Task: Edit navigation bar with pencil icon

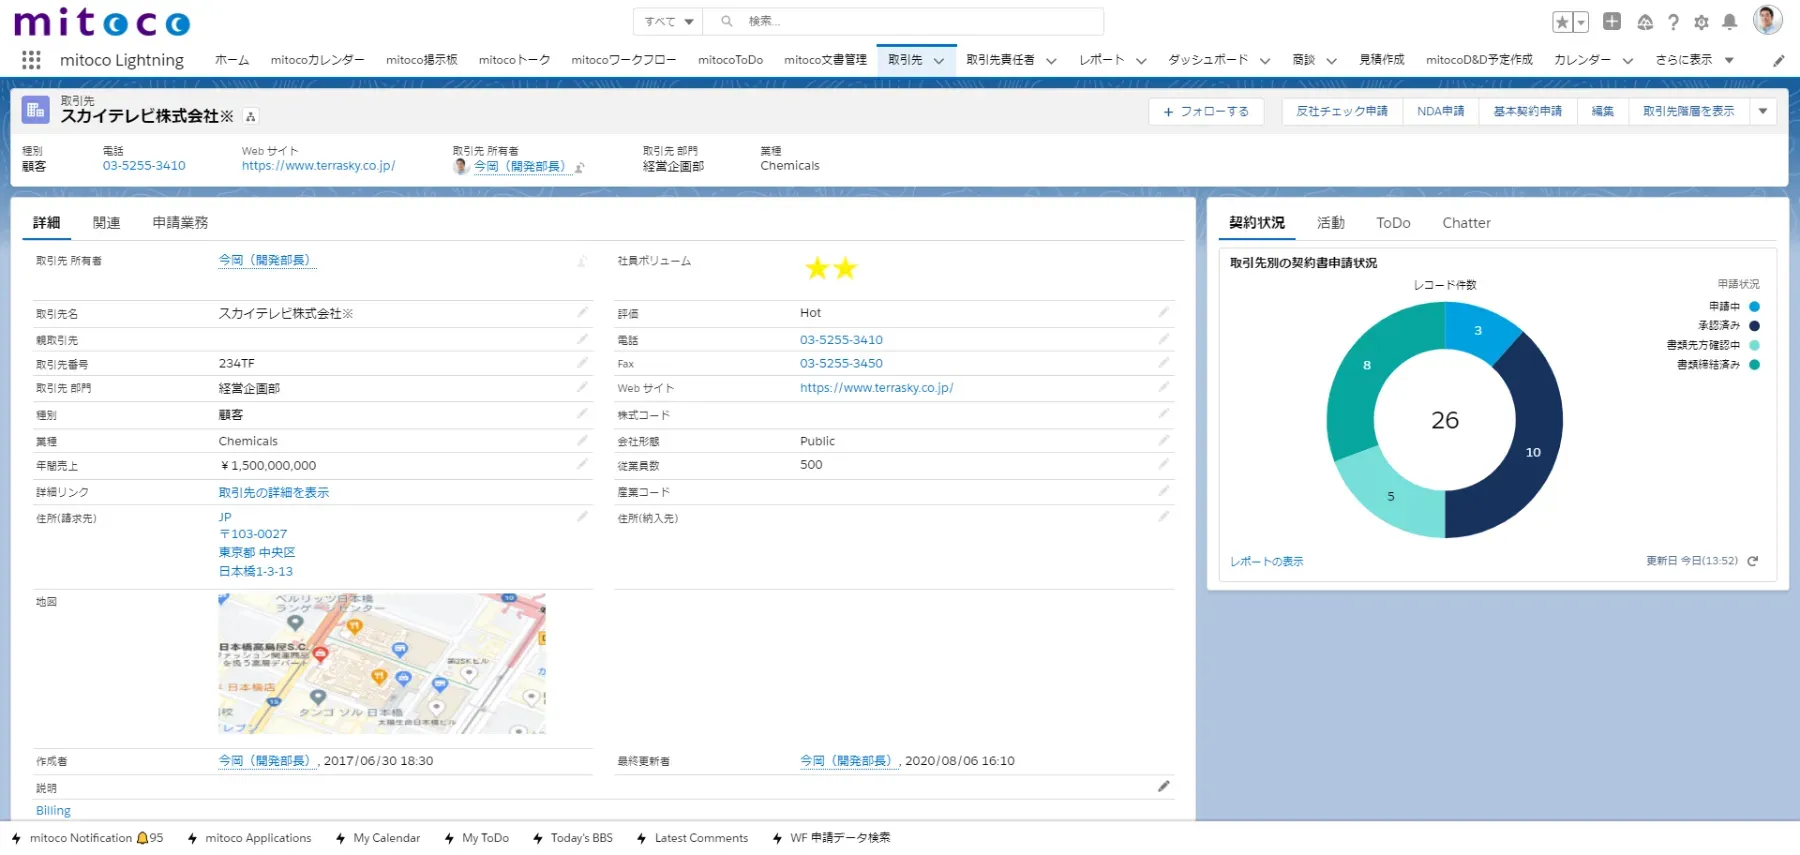Action: pyautogui.click(x=1779, y=61)
